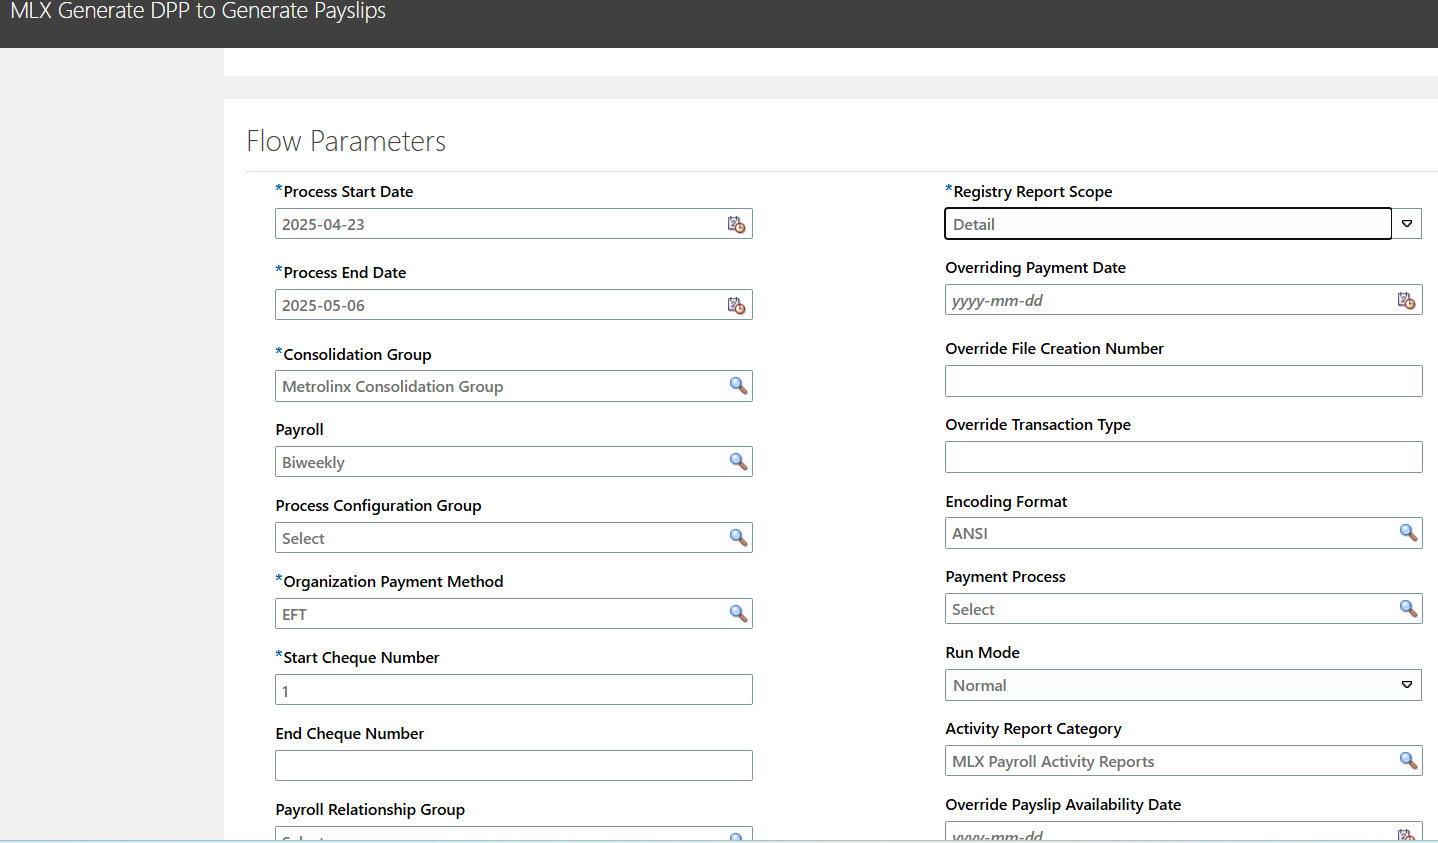This screenshot has height=843, width=1438.
Task: Open the Process End Date calendar picker
Action: 737,305
